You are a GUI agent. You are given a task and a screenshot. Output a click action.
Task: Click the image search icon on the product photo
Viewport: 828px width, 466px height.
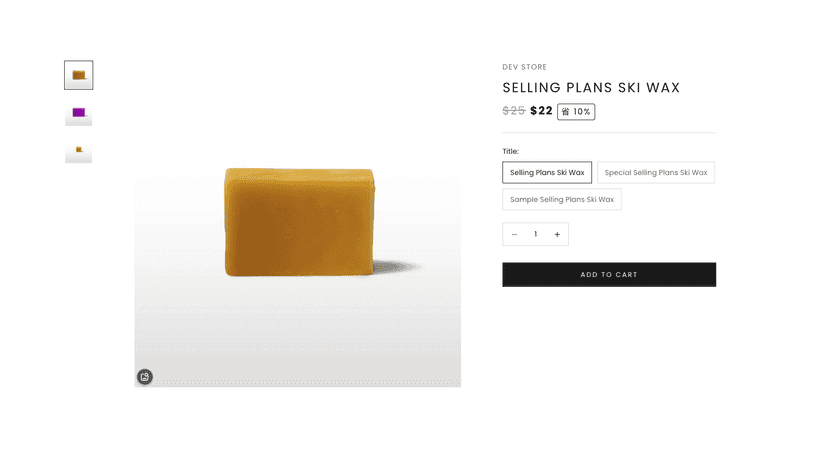(145, 377)
